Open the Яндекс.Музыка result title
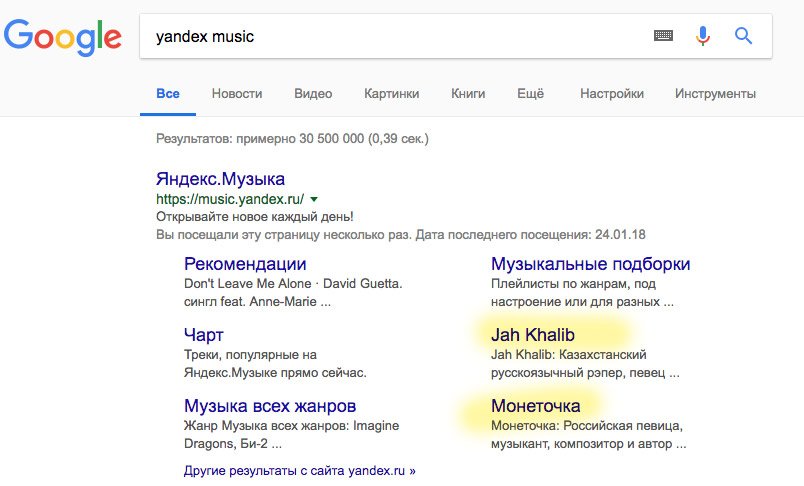Screen dimensions: 804x486 (220, 179)
